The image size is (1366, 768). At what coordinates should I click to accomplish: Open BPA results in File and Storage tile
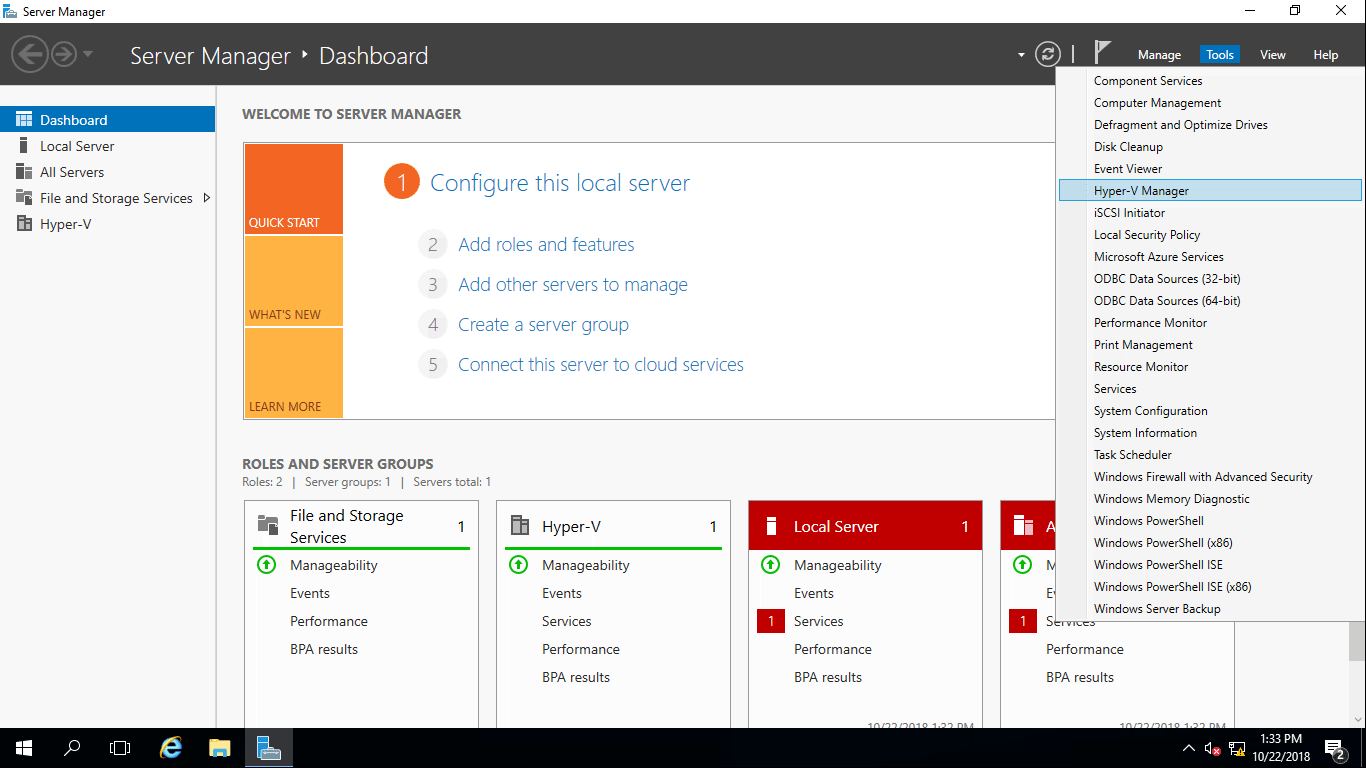click(324, 649)
